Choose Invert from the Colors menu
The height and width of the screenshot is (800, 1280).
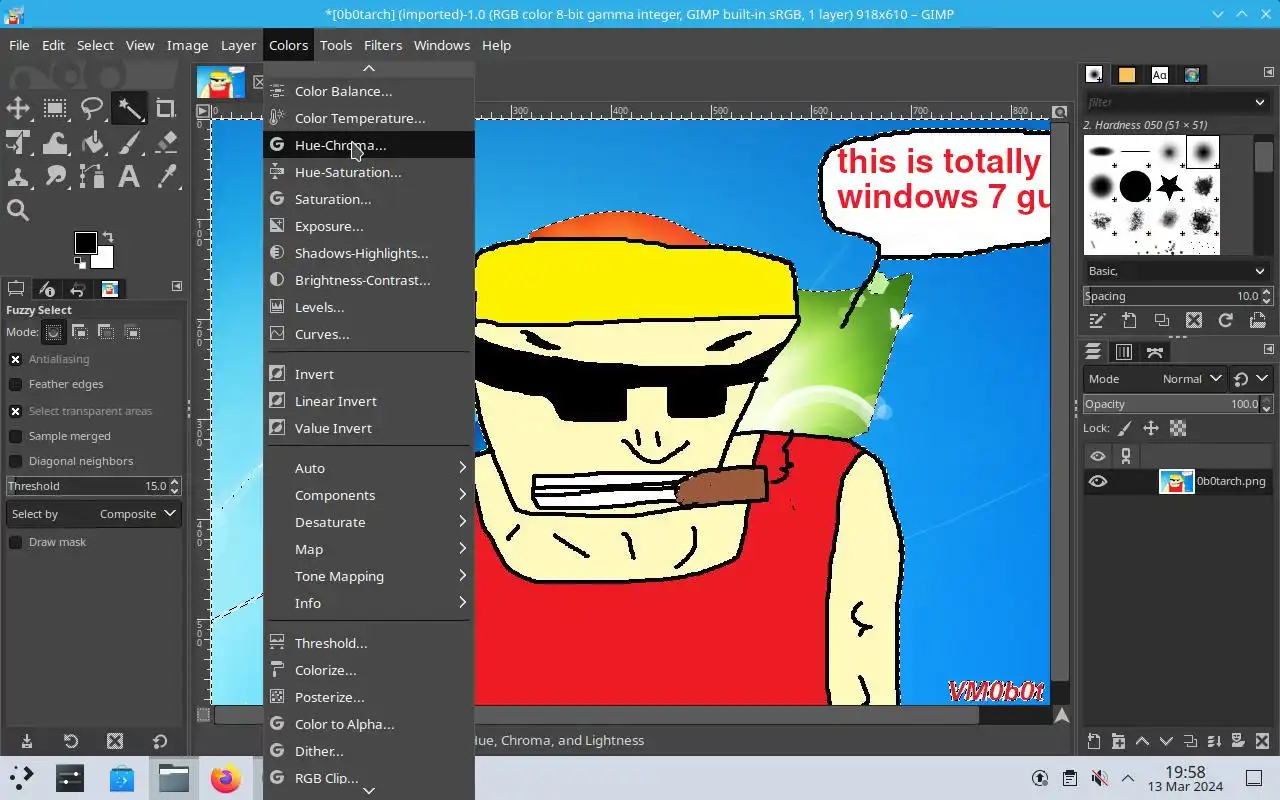click(369, 374)
